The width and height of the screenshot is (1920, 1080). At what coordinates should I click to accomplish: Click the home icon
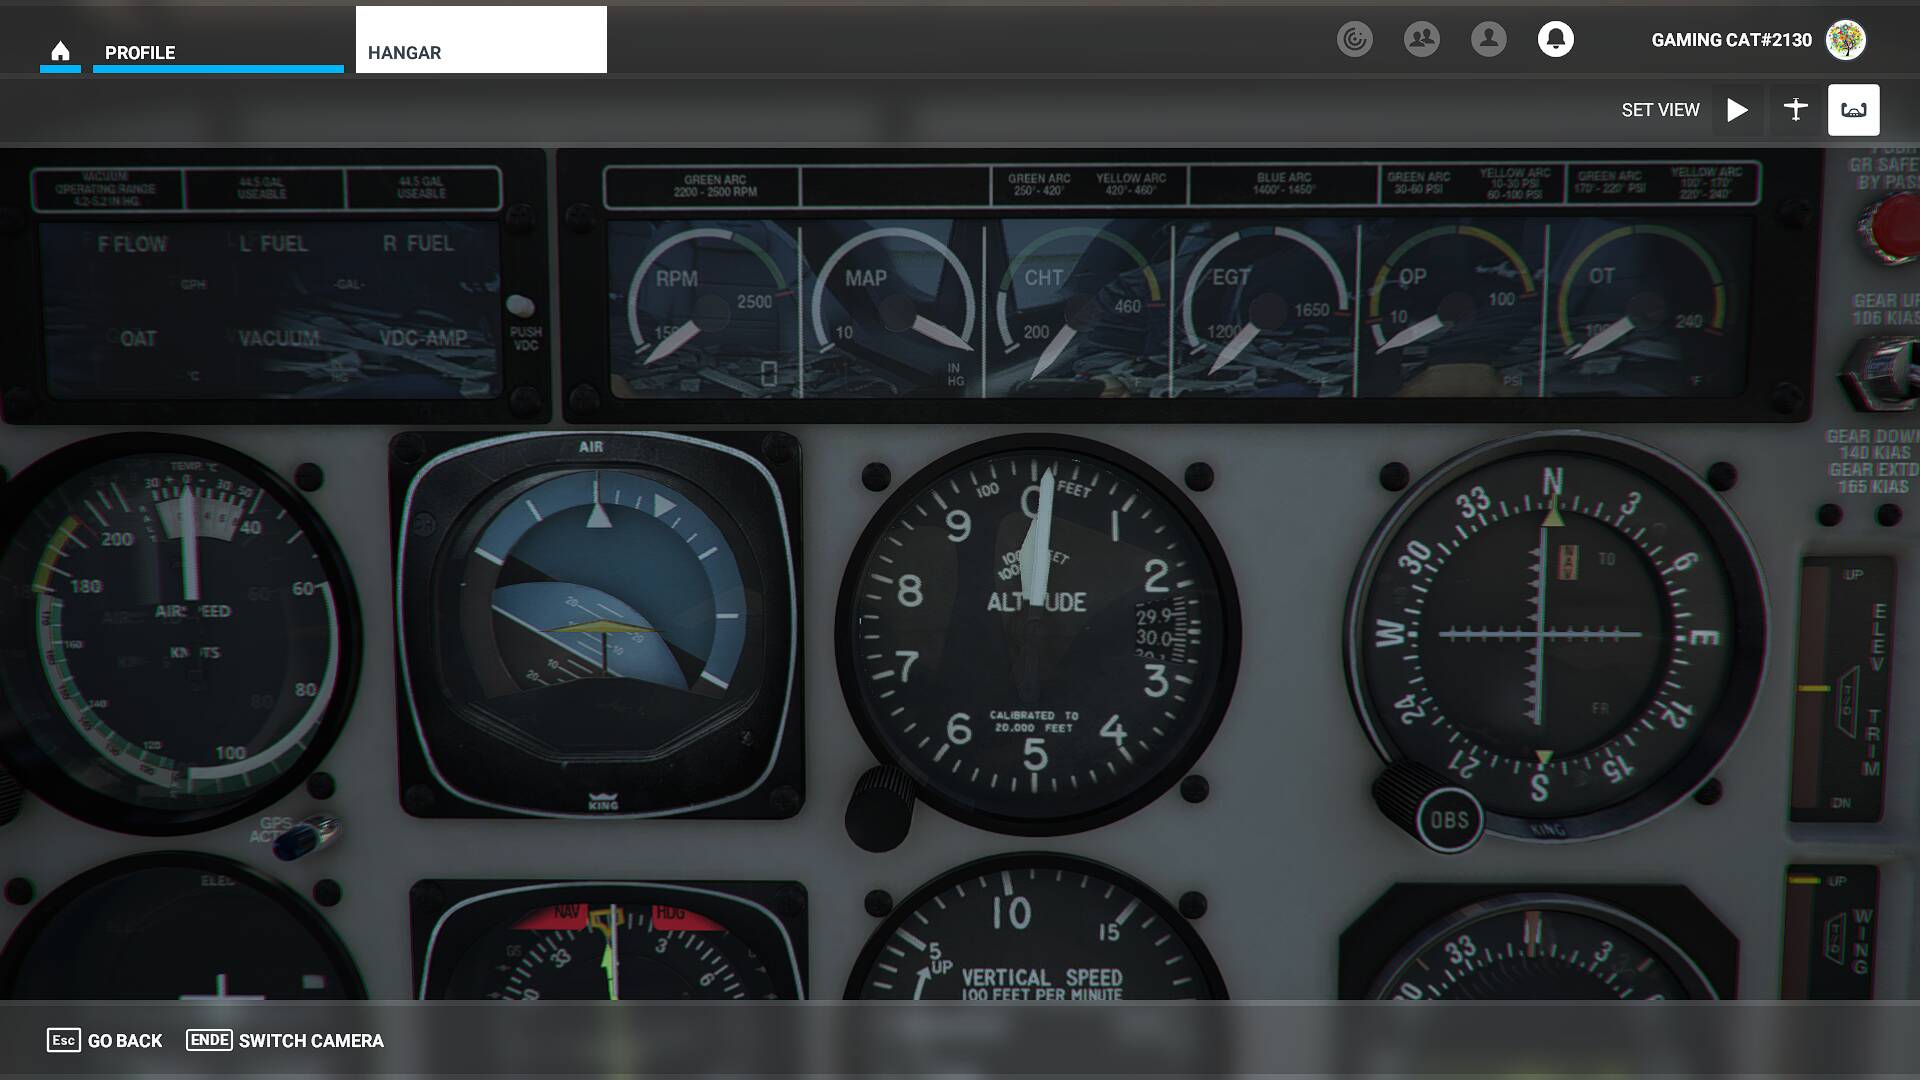tap(60, 51)
